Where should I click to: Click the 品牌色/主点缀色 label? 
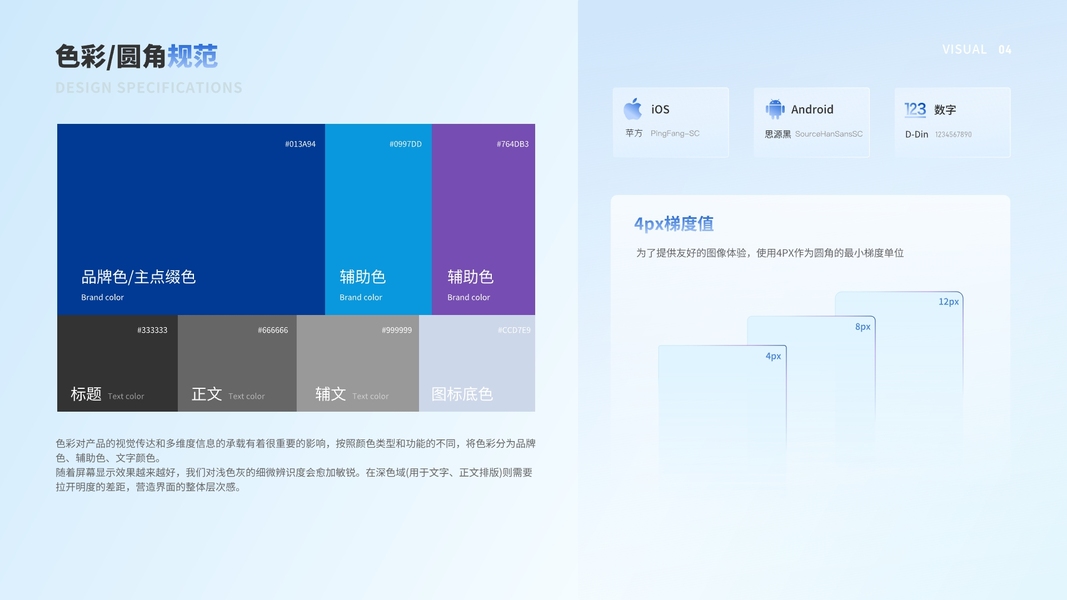click(x=138, y=277)
